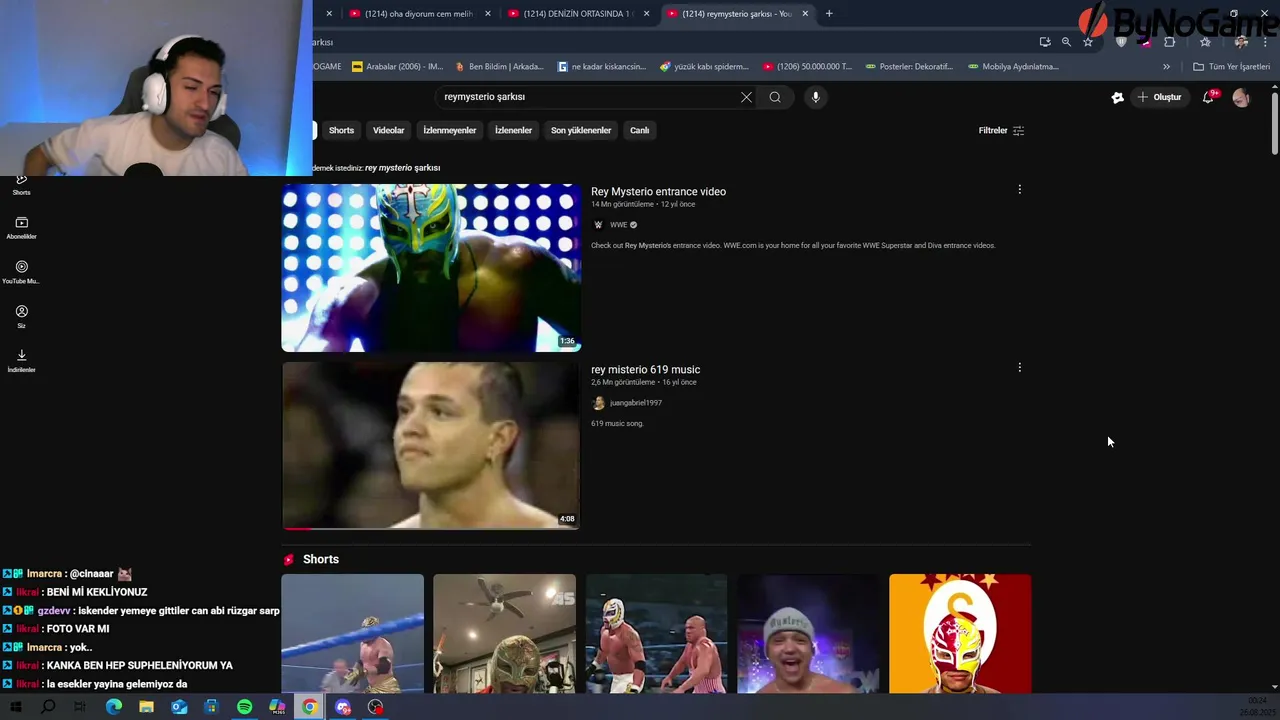Clear the YouTube search box with X

click(x=746, y=97)
